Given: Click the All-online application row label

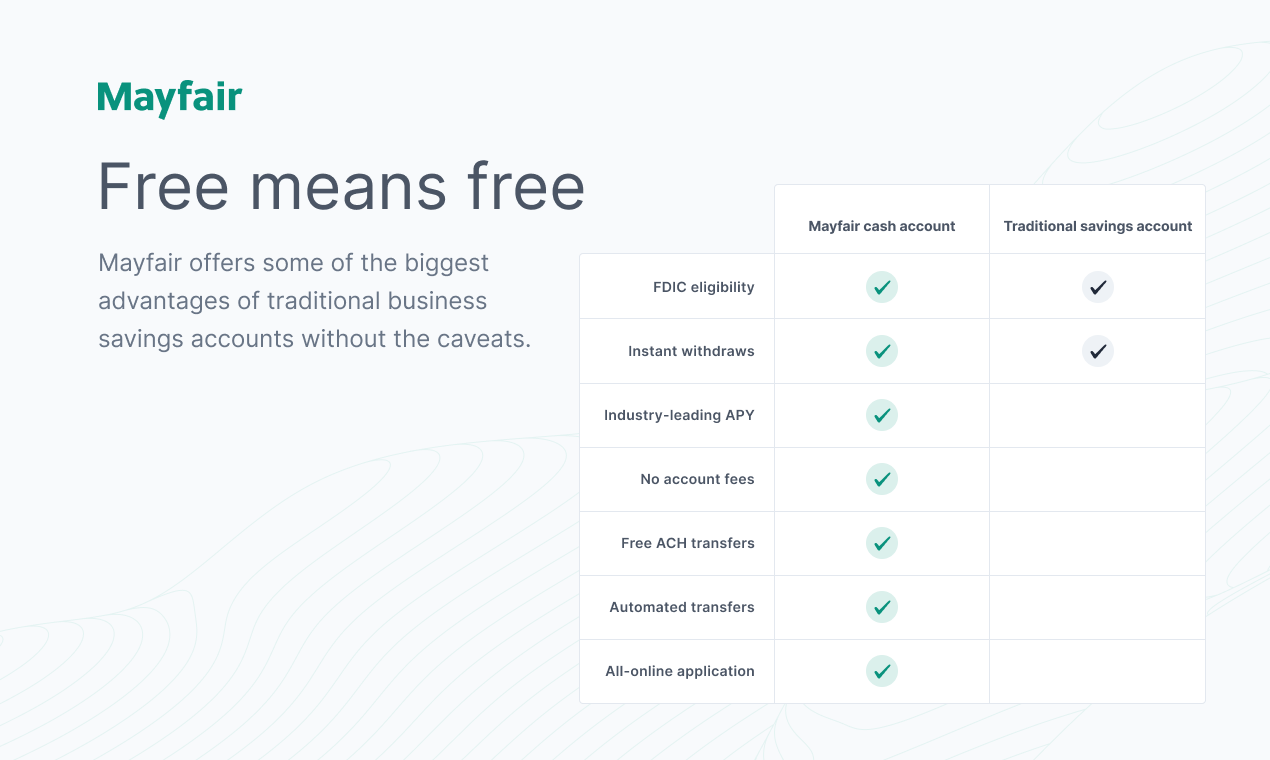Looking at the screenshot, I should 680,671.
